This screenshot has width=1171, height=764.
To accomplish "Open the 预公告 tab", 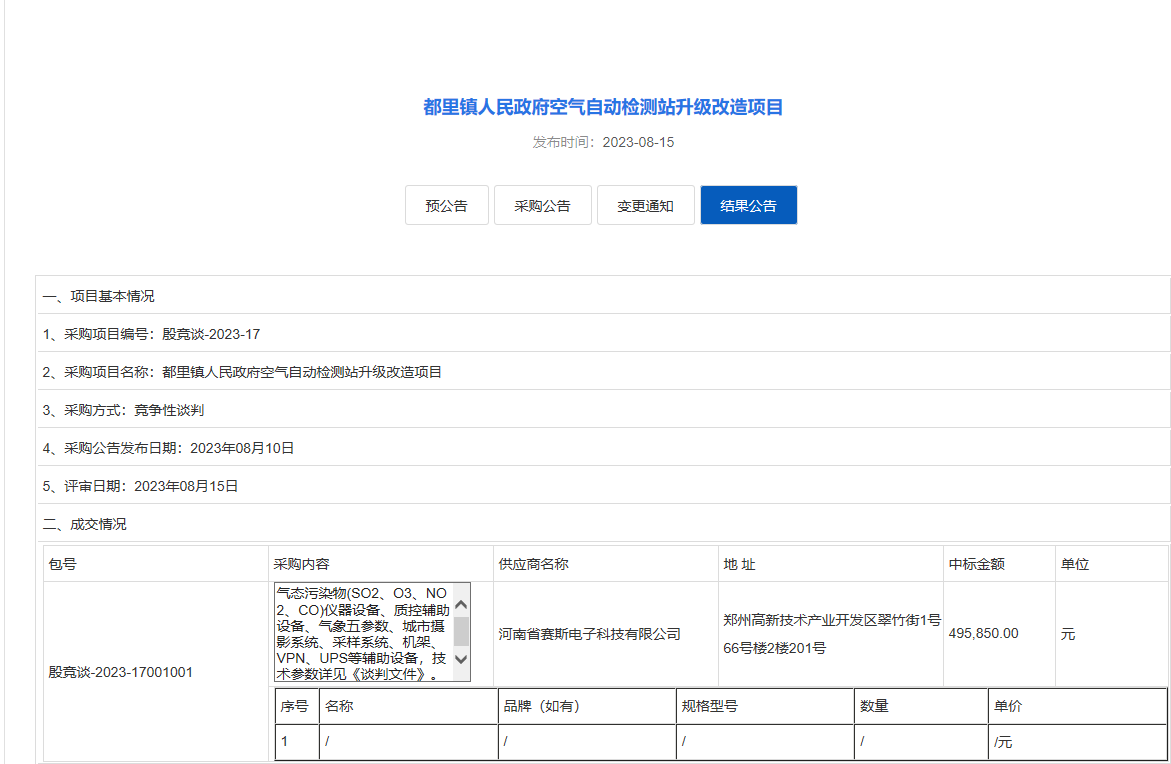I will tap(447, 205).
